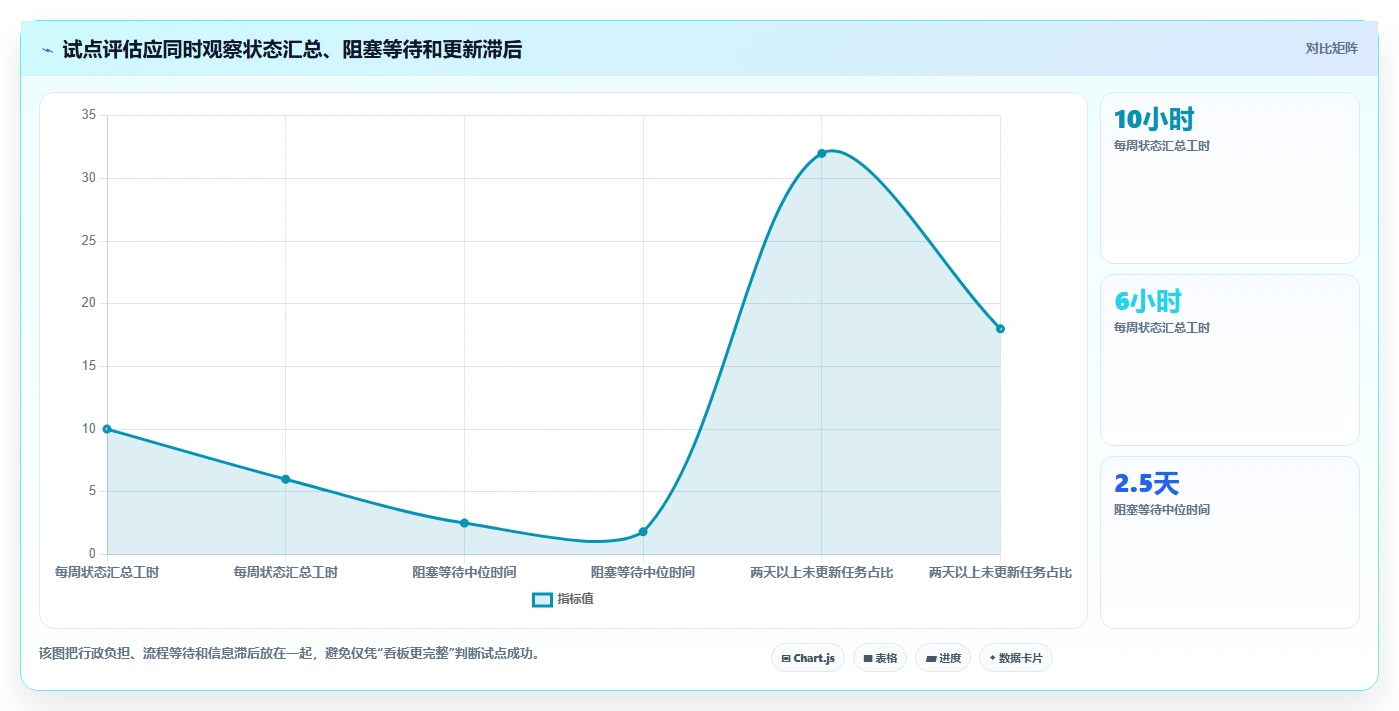
Task: Click the 10小时 card value
Action: (x=1154, y=119)
